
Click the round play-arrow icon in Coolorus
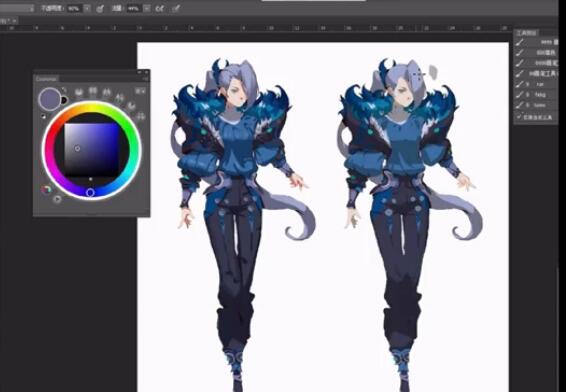coord(57,199)
